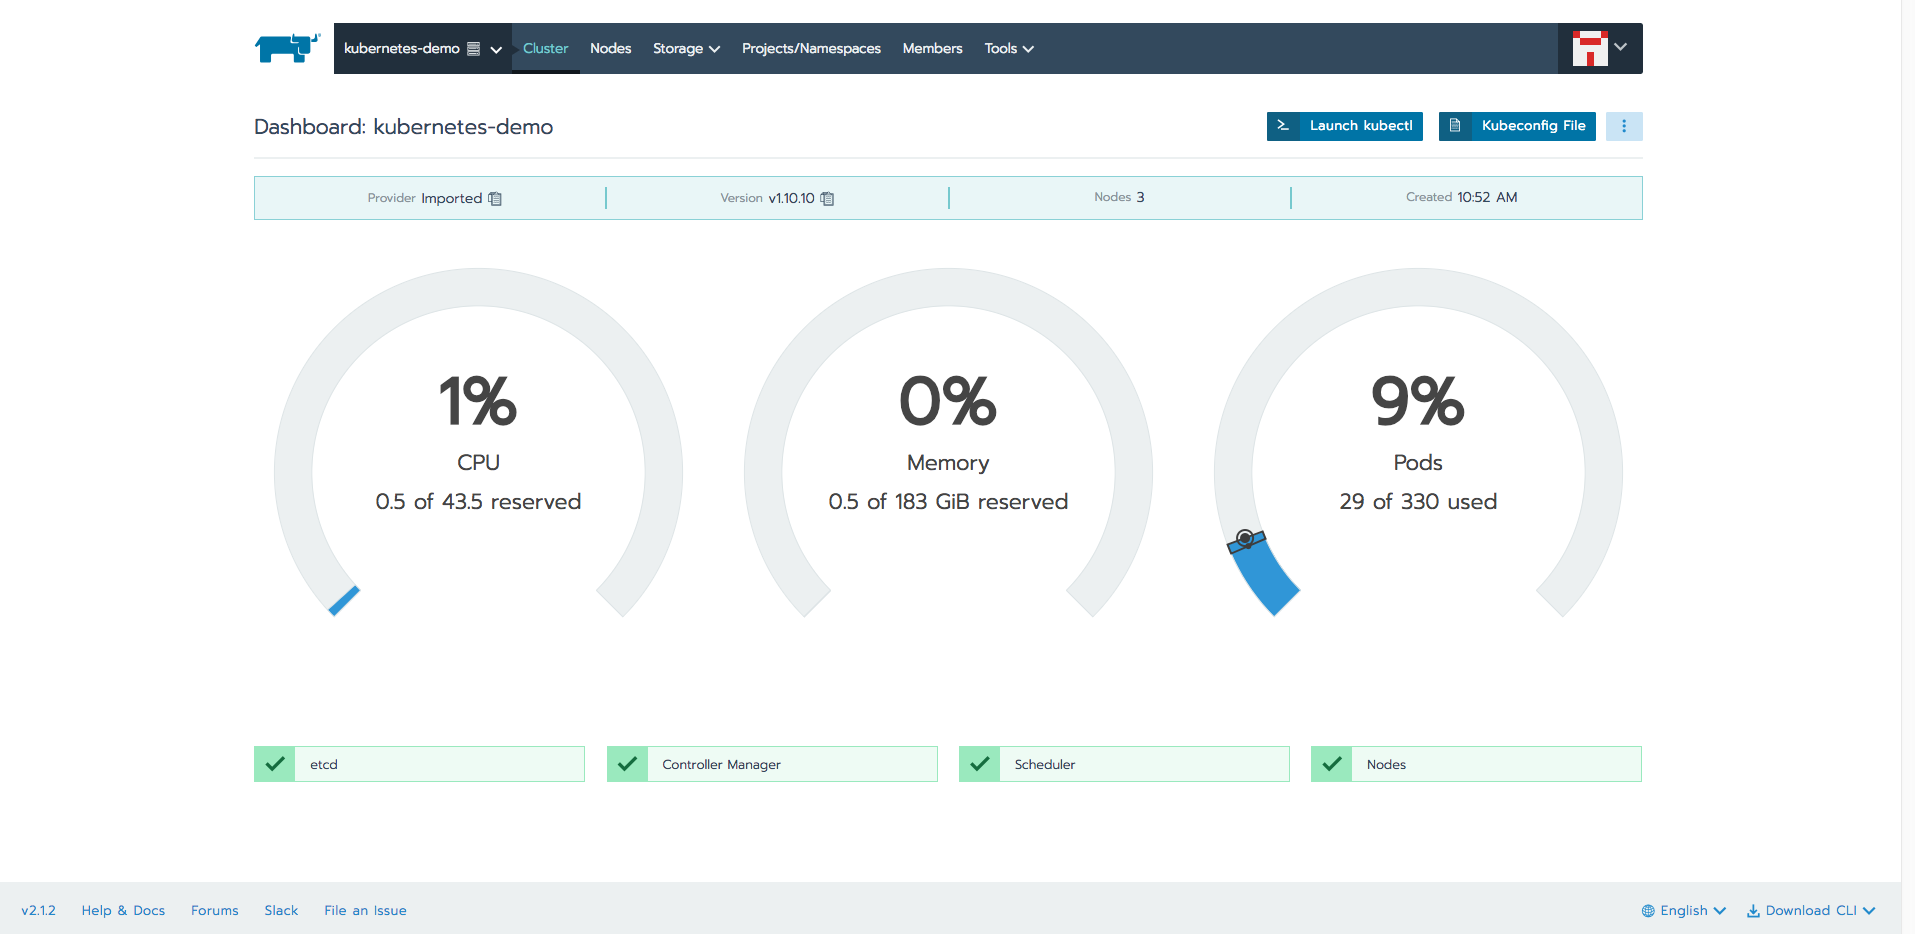Click the blue Pods gauge fill
The height and width of the screenshot is (934, 1915).
point(1266,577)
